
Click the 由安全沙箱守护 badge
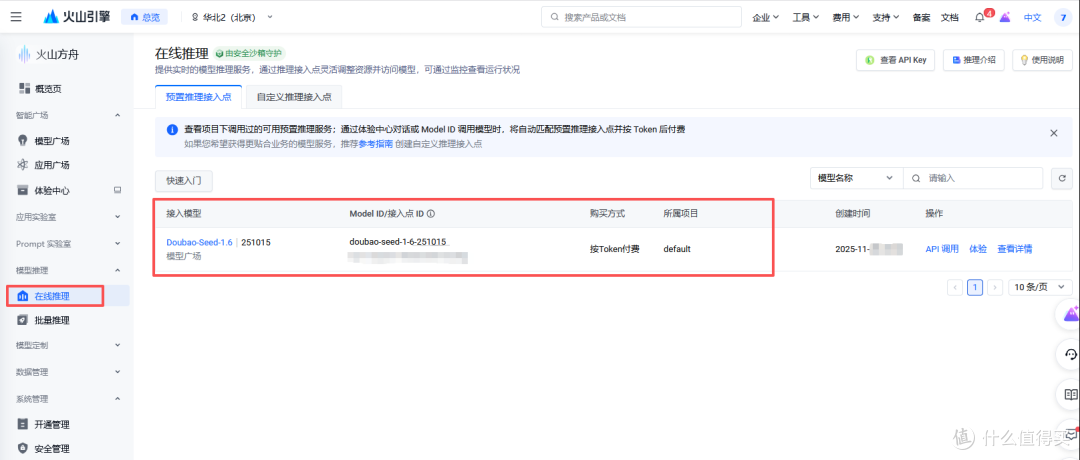(249, 53)
